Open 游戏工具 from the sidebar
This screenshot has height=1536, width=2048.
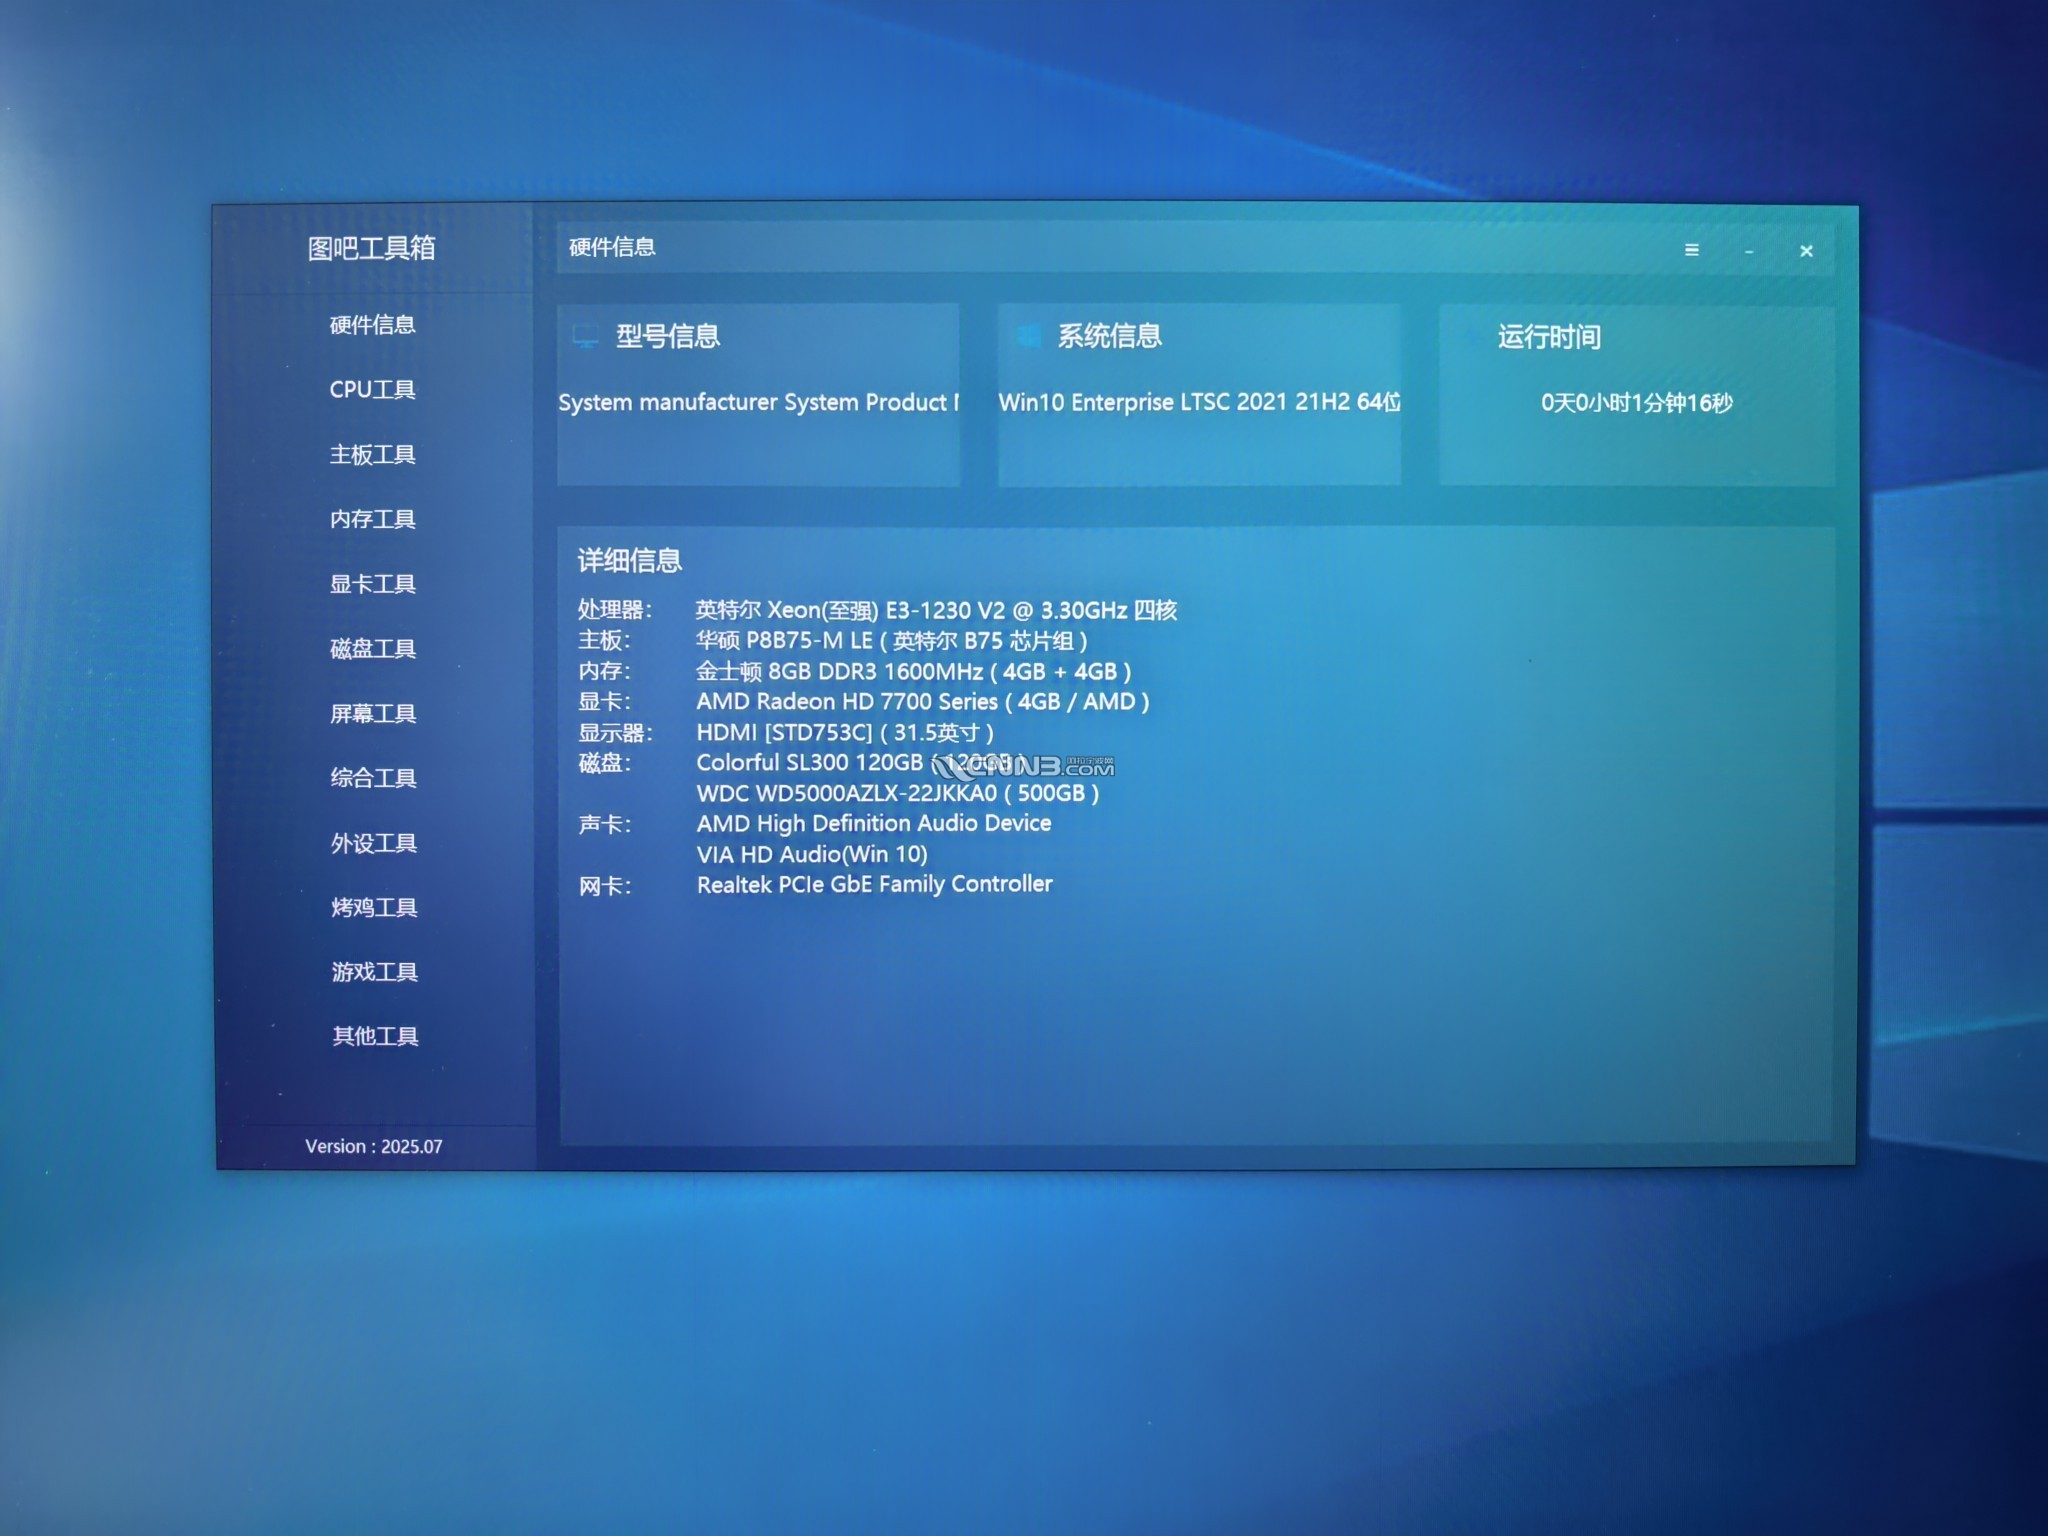pos(374,972)
